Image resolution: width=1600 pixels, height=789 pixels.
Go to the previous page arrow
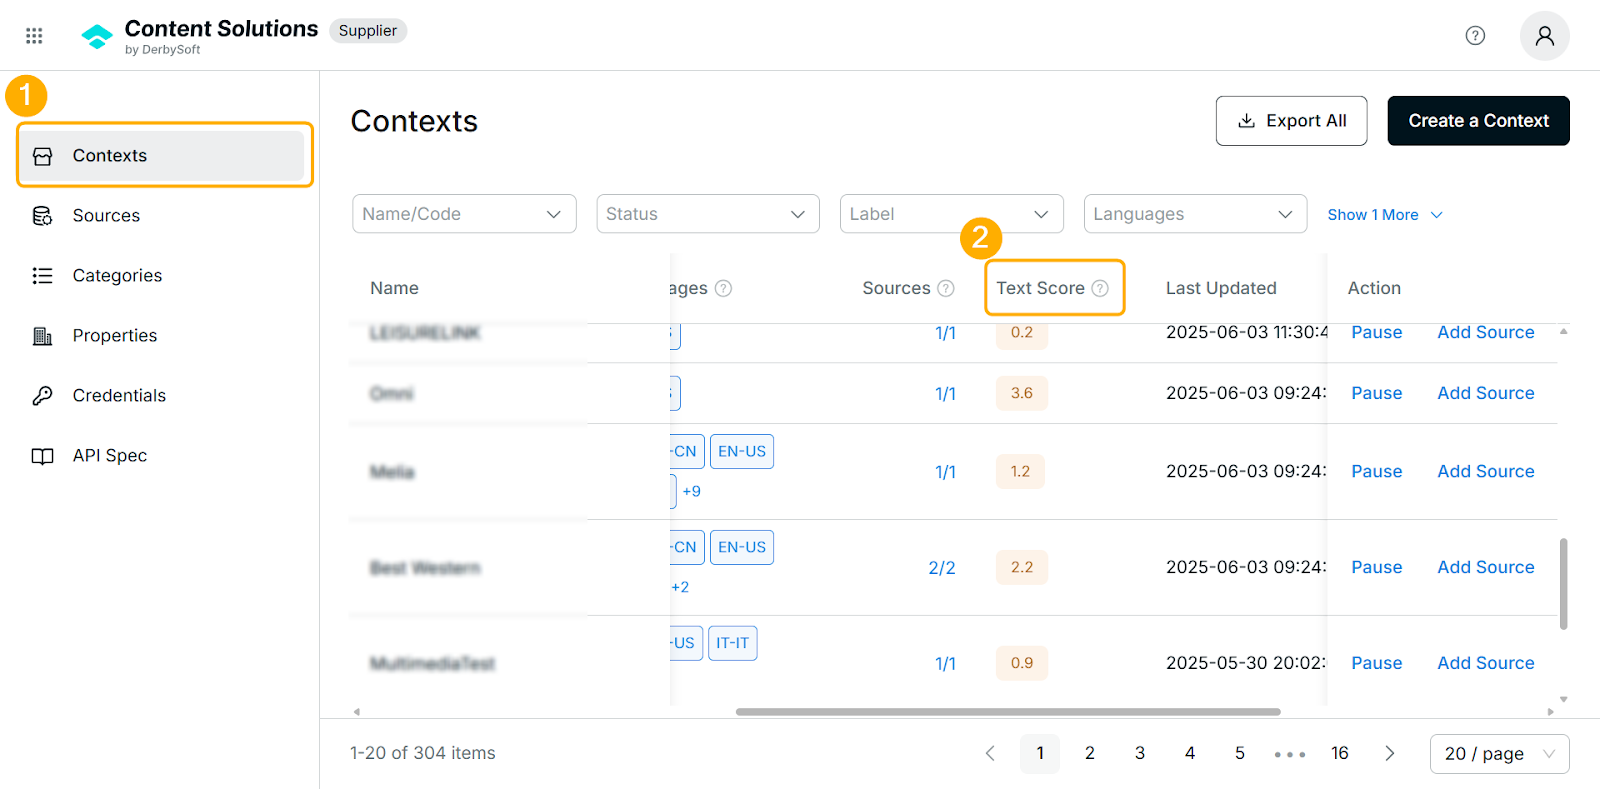pyautogui.click(x=990, y=753)
